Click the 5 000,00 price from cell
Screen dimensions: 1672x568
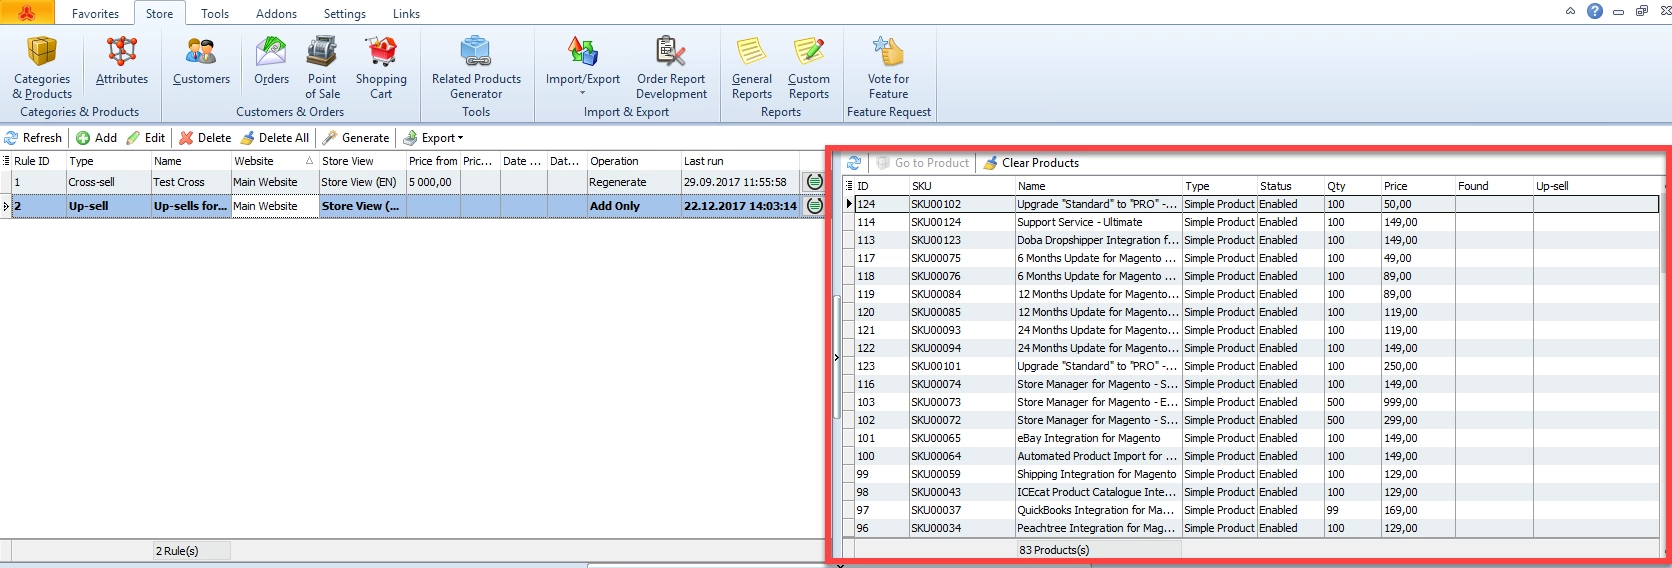pos(433,182)
